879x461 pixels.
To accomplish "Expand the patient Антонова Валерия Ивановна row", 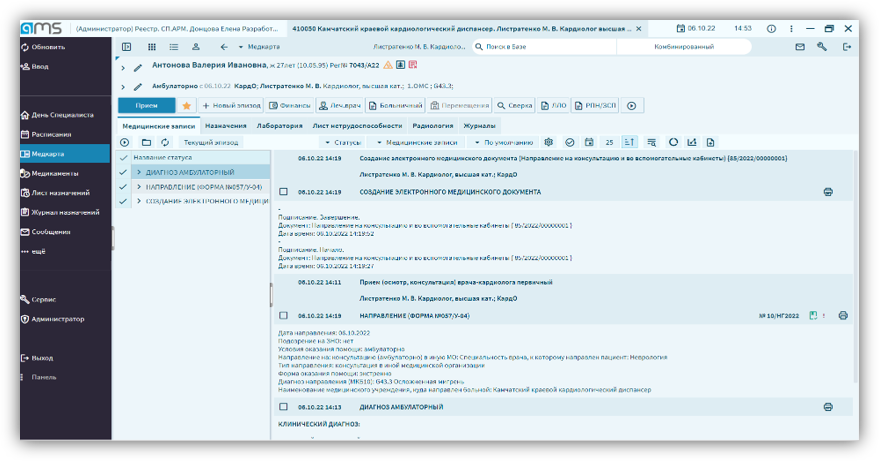I will (x=123, y=68).
